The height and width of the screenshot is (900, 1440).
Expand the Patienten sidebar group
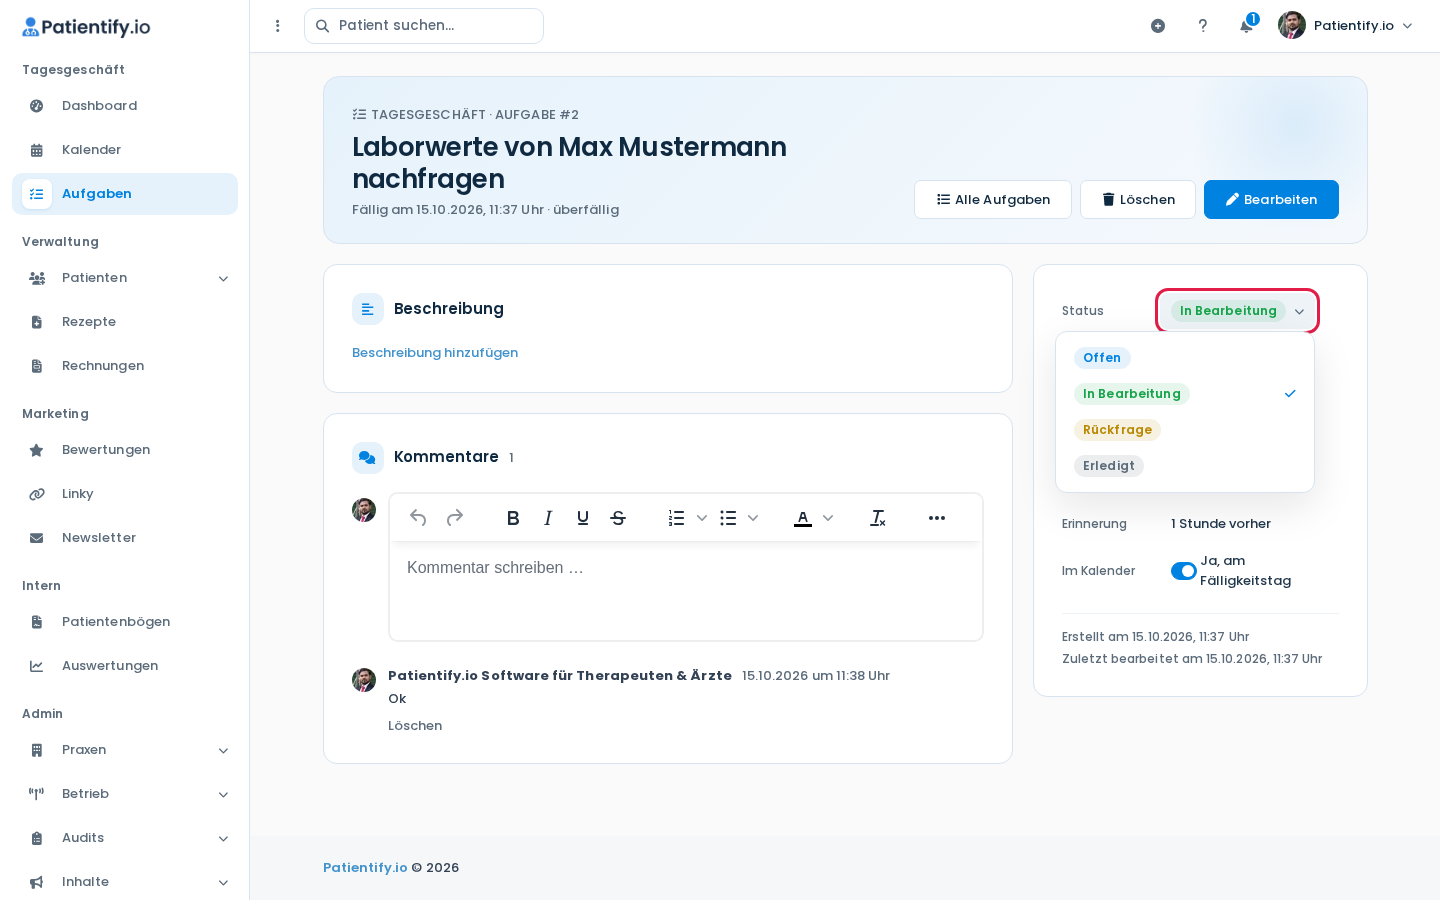tap(125, 278)
